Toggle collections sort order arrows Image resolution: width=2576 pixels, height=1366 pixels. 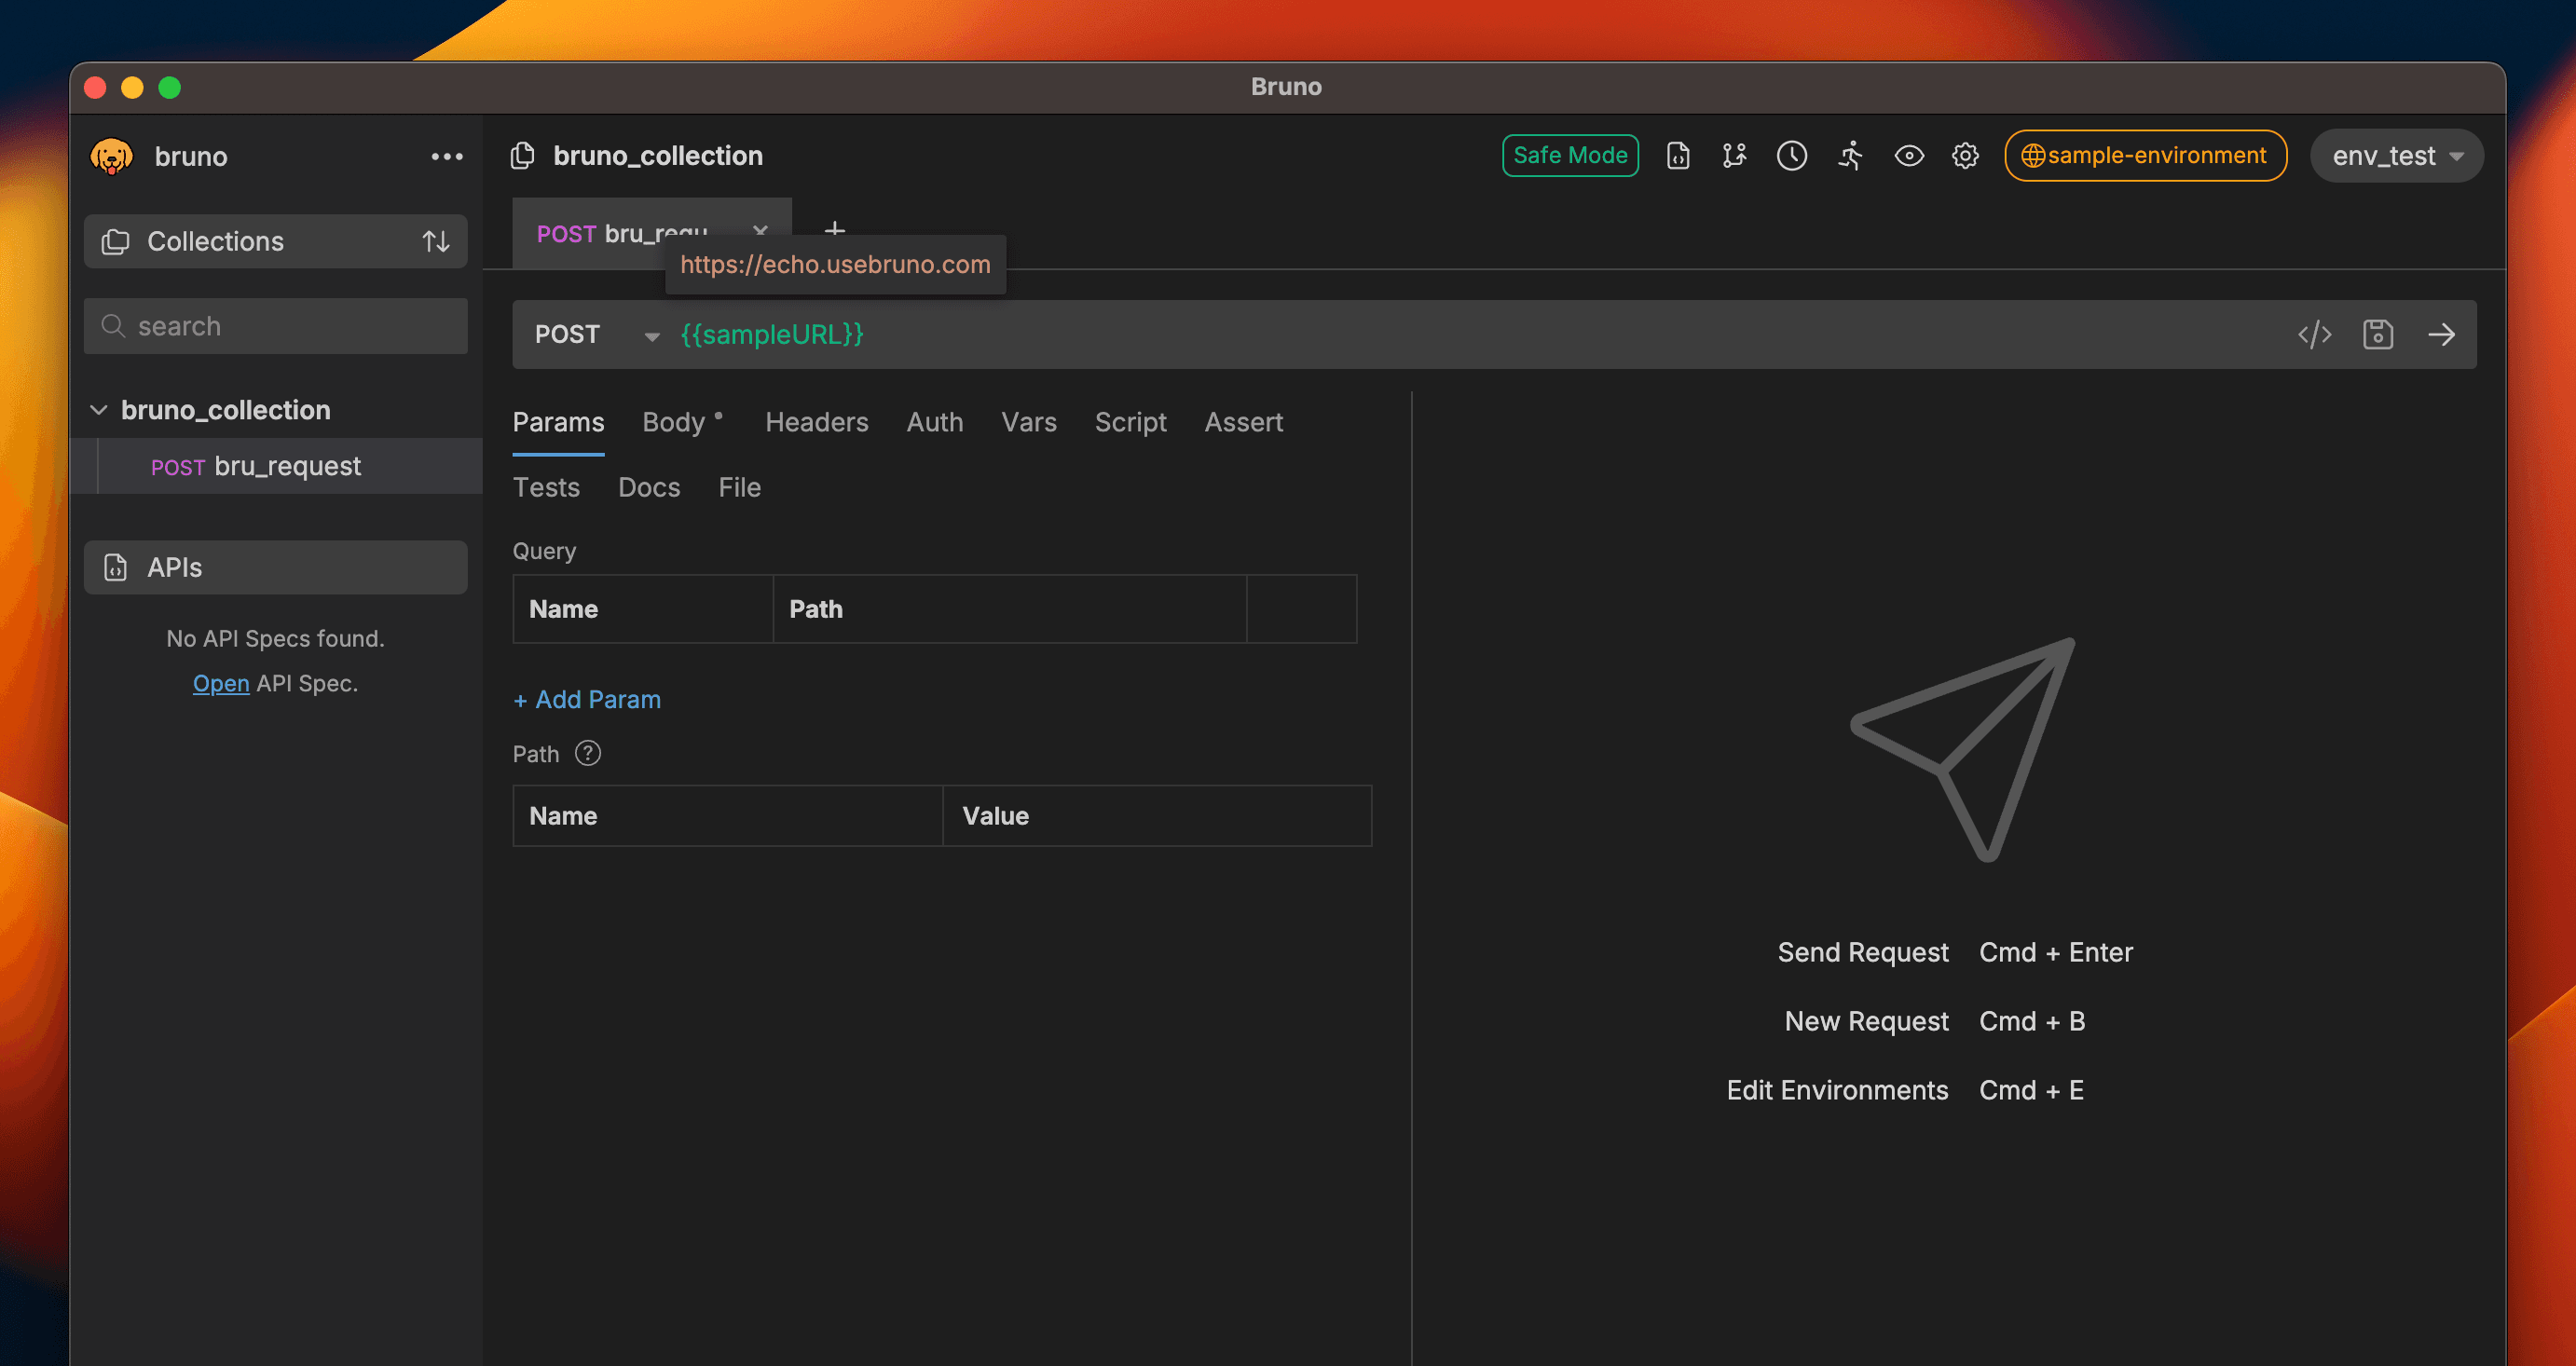[435, 241]
